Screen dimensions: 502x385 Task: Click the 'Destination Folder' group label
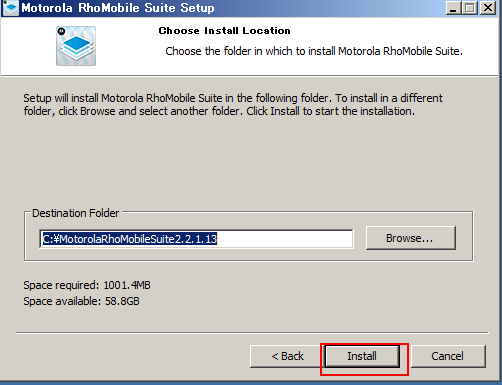(75, 213)
